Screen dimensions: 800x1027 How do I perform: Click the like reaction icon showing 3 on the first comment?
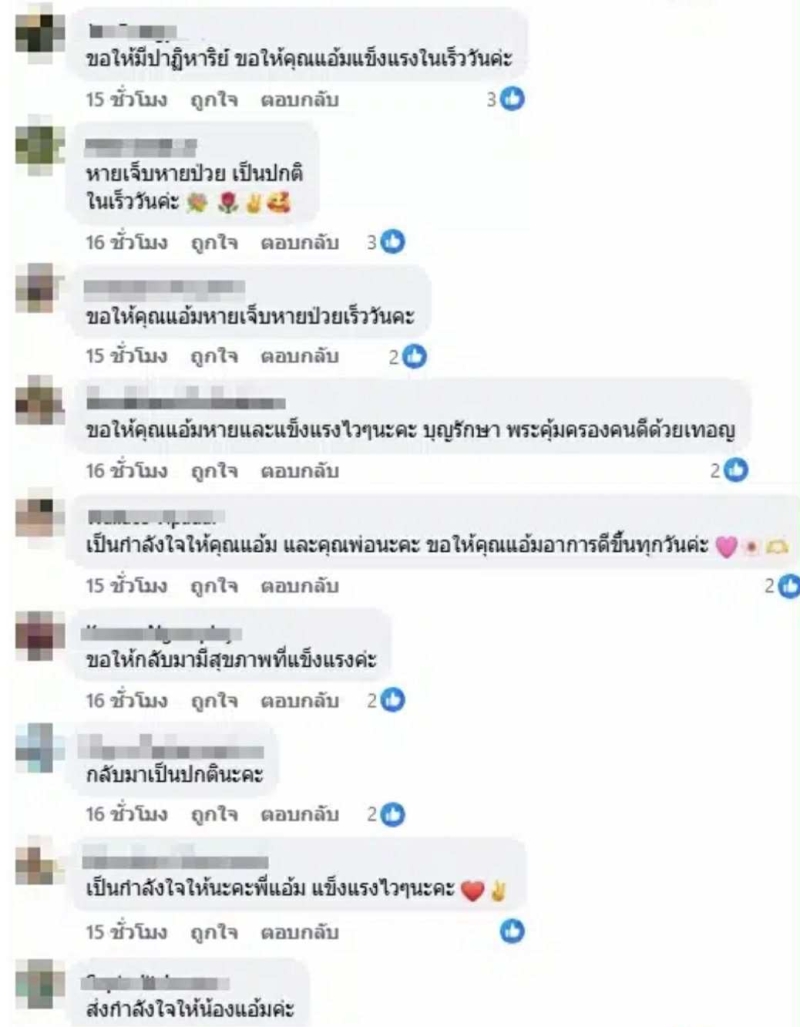(512, 99)
